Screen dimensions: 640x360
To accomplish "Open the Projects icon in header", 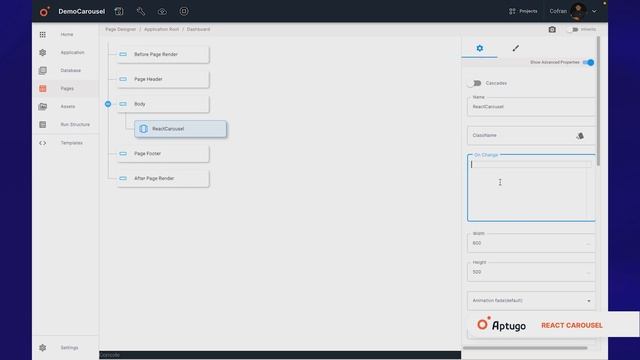I will click(512, 11).
